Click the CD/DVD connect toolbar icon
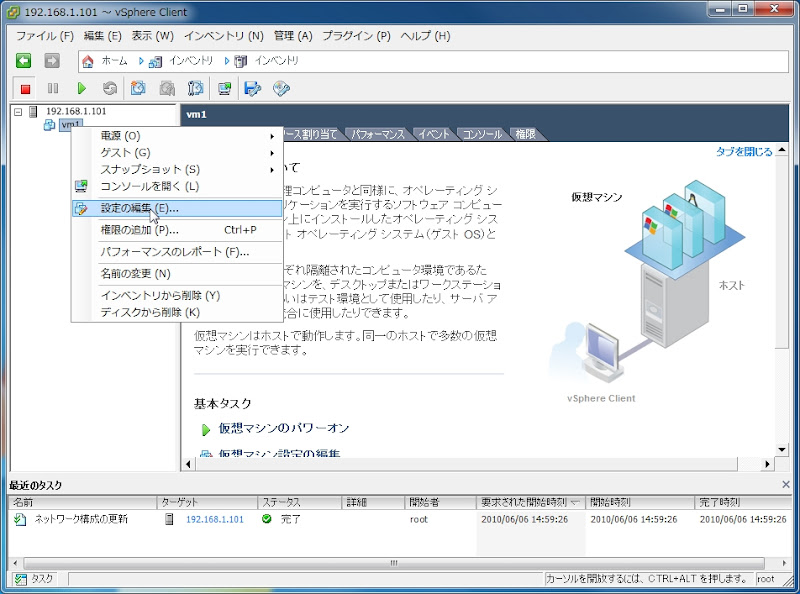Viewport: 800px width, 594px height. [281, 89]
